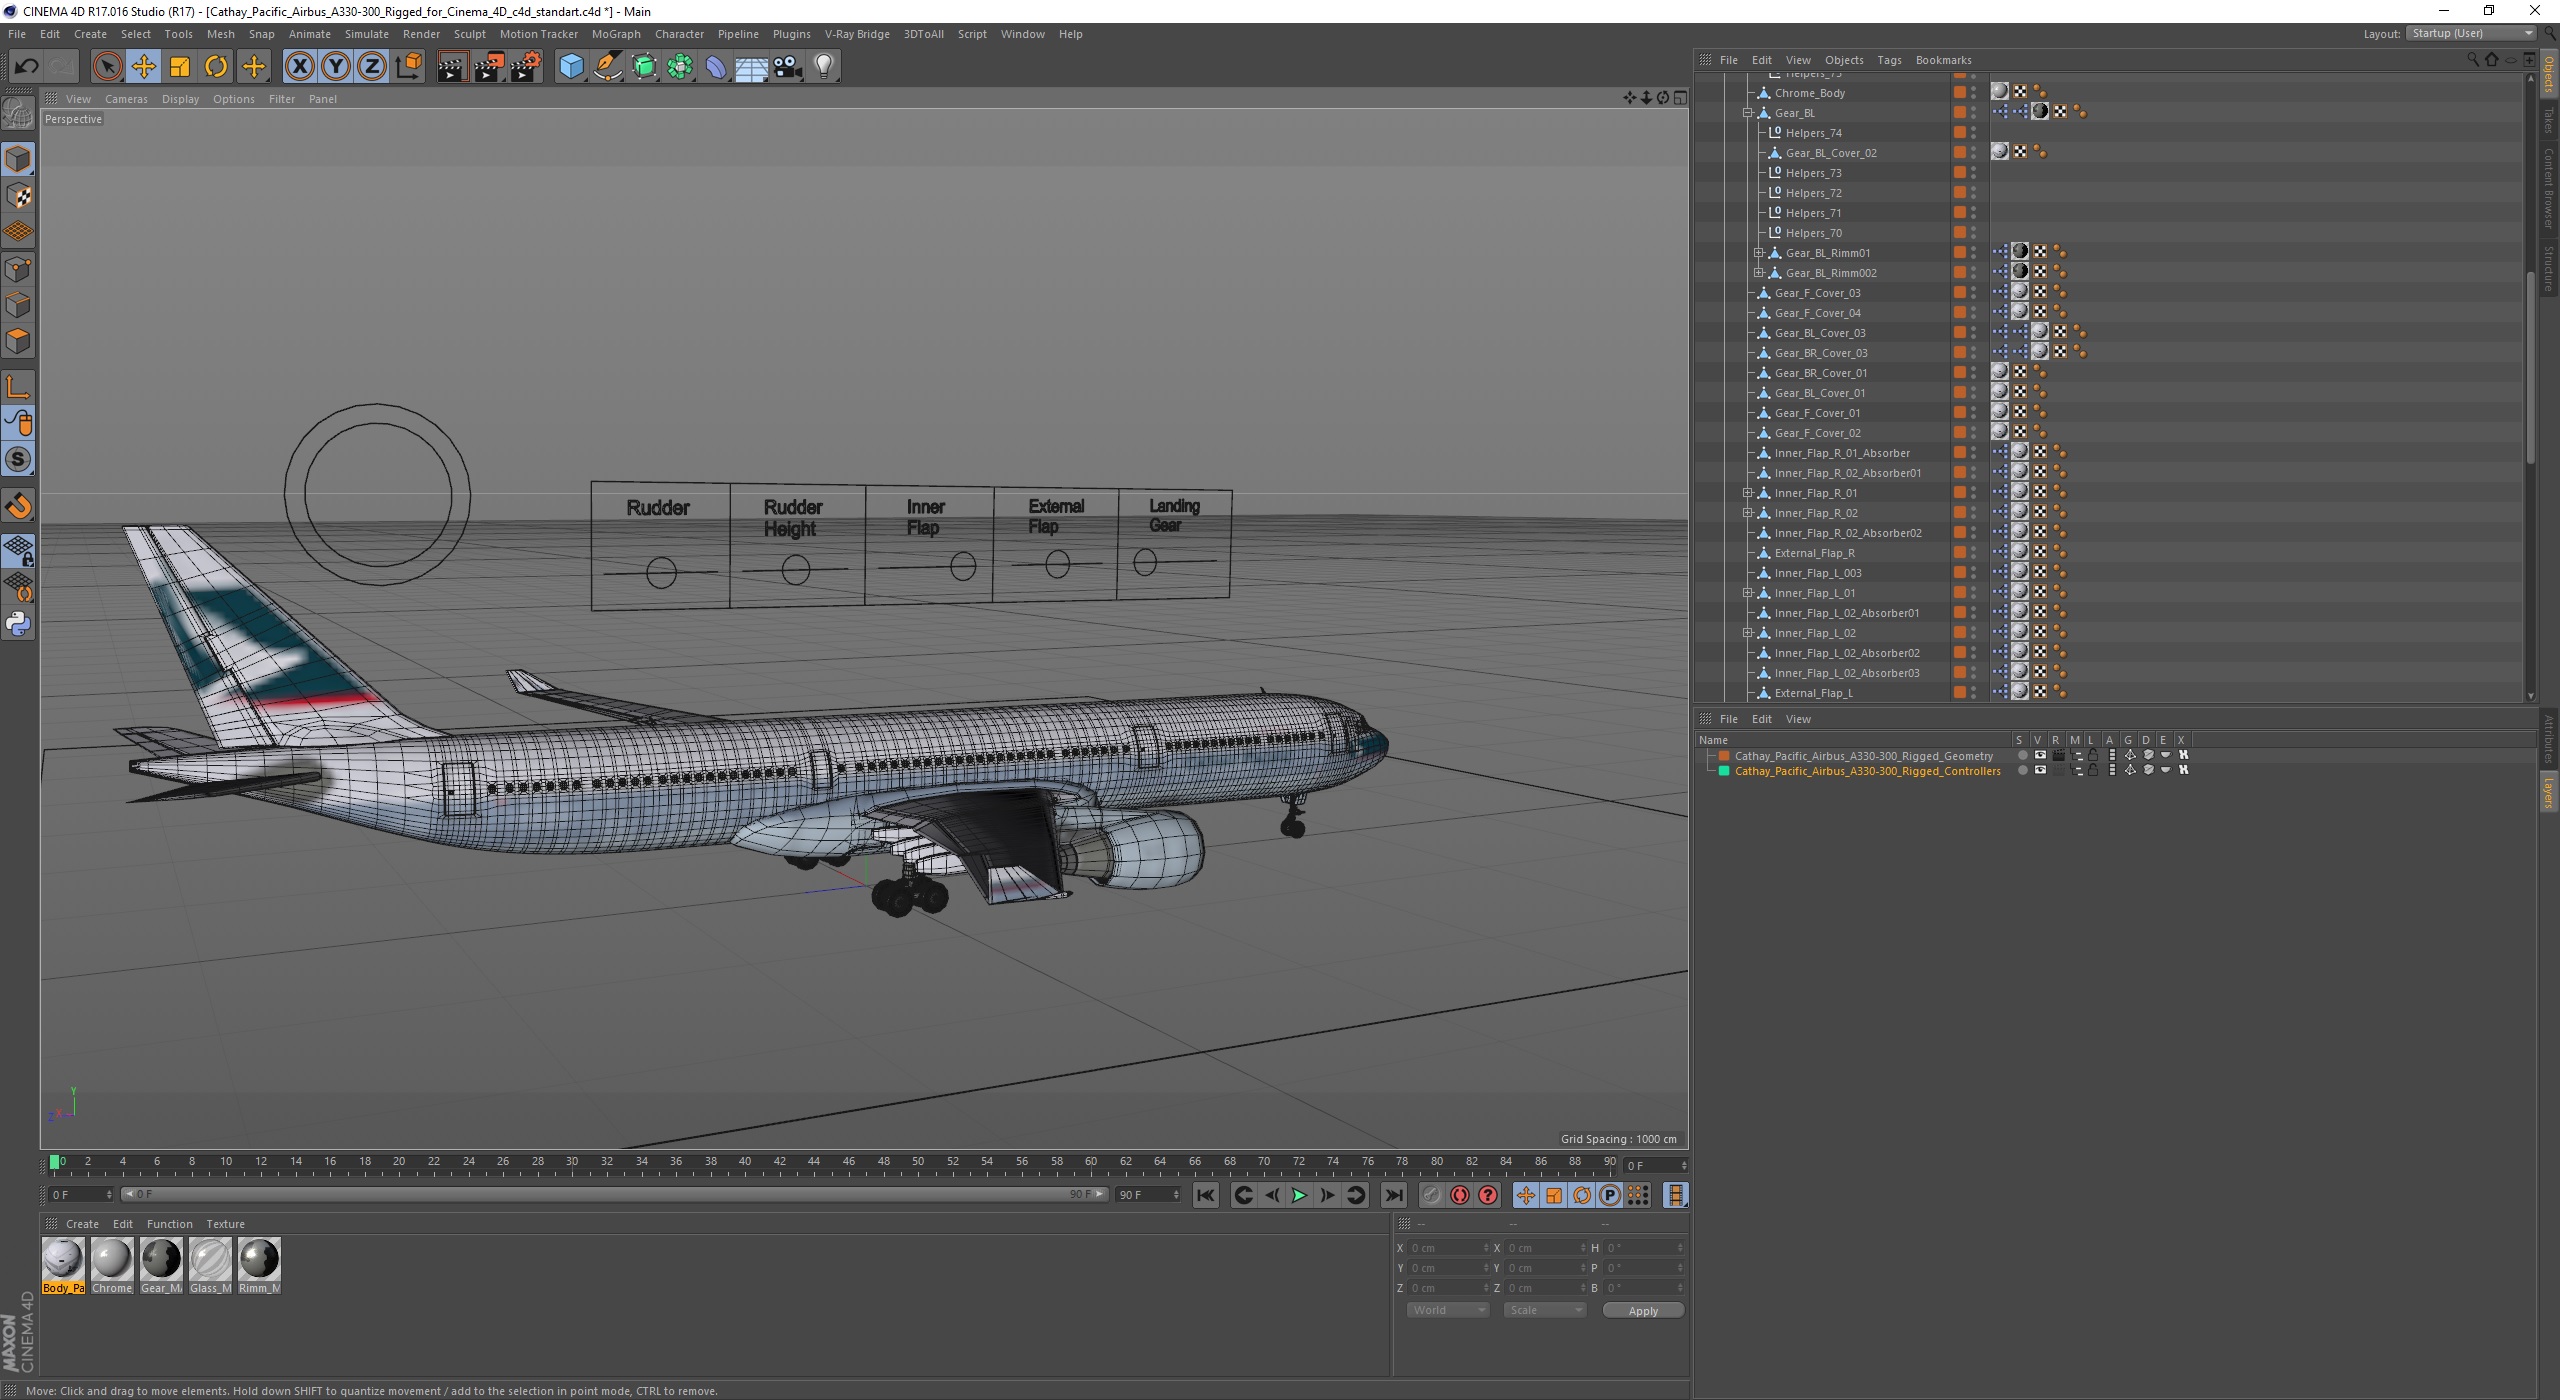Expand Inner_Flap_L_02 object

click(1748, 633)
